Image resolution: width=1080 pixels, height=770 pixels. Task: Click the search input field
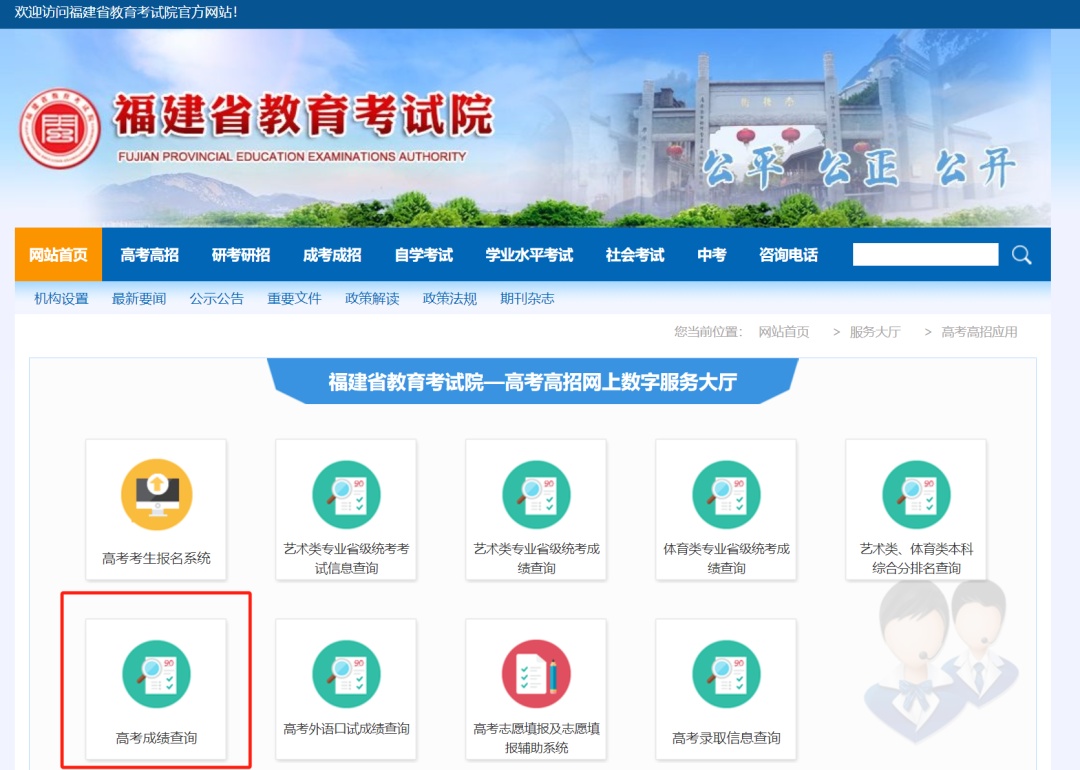coord(925,254)
